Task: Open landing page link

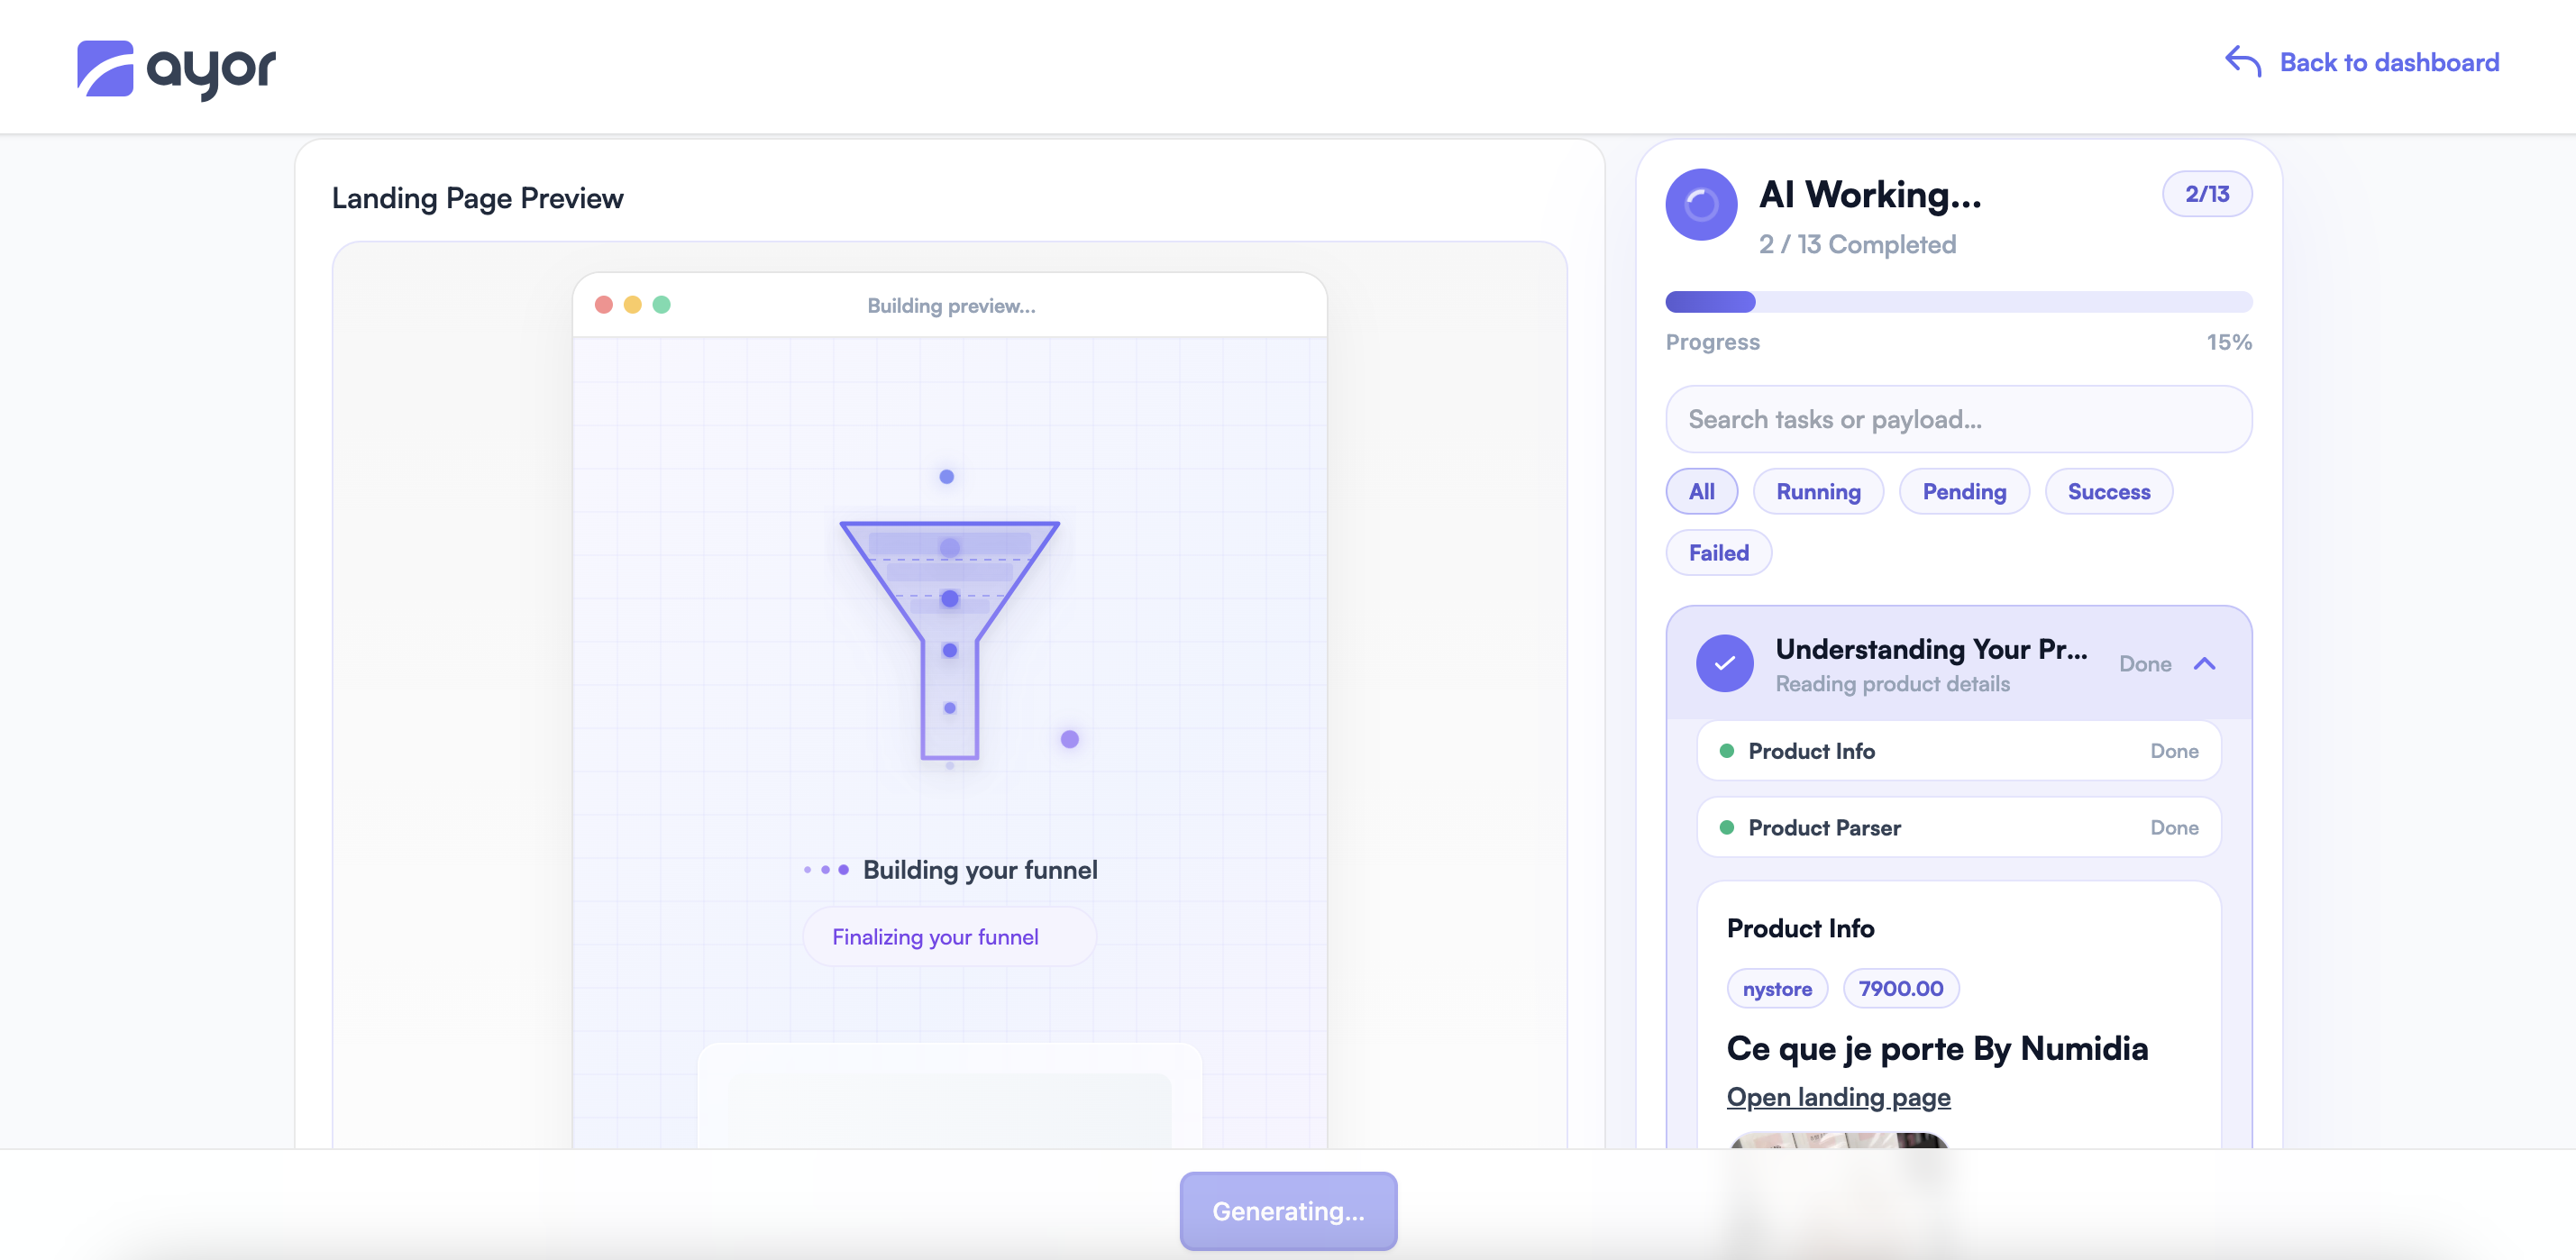Action: pyautogui.click(x=1838, y=1097)
